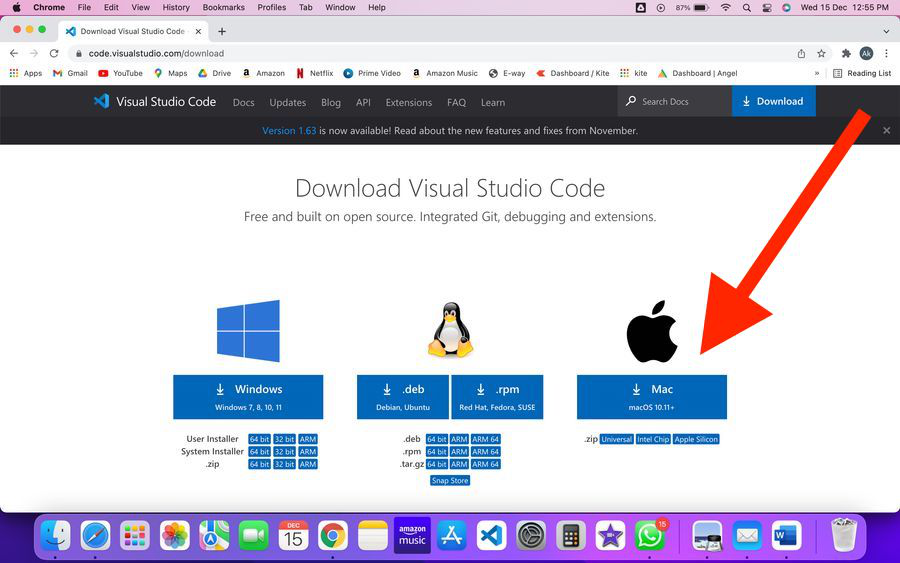Image resolution: width=900 pixels, height=563 pixels.
Task: Go back to previous page
Action: (x=14, y=53)
